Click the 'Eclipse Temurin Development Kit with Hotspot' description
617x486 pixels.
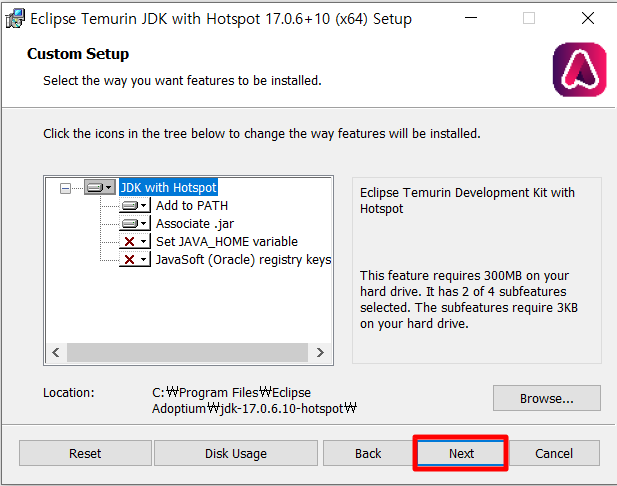(x=467, y=200)
